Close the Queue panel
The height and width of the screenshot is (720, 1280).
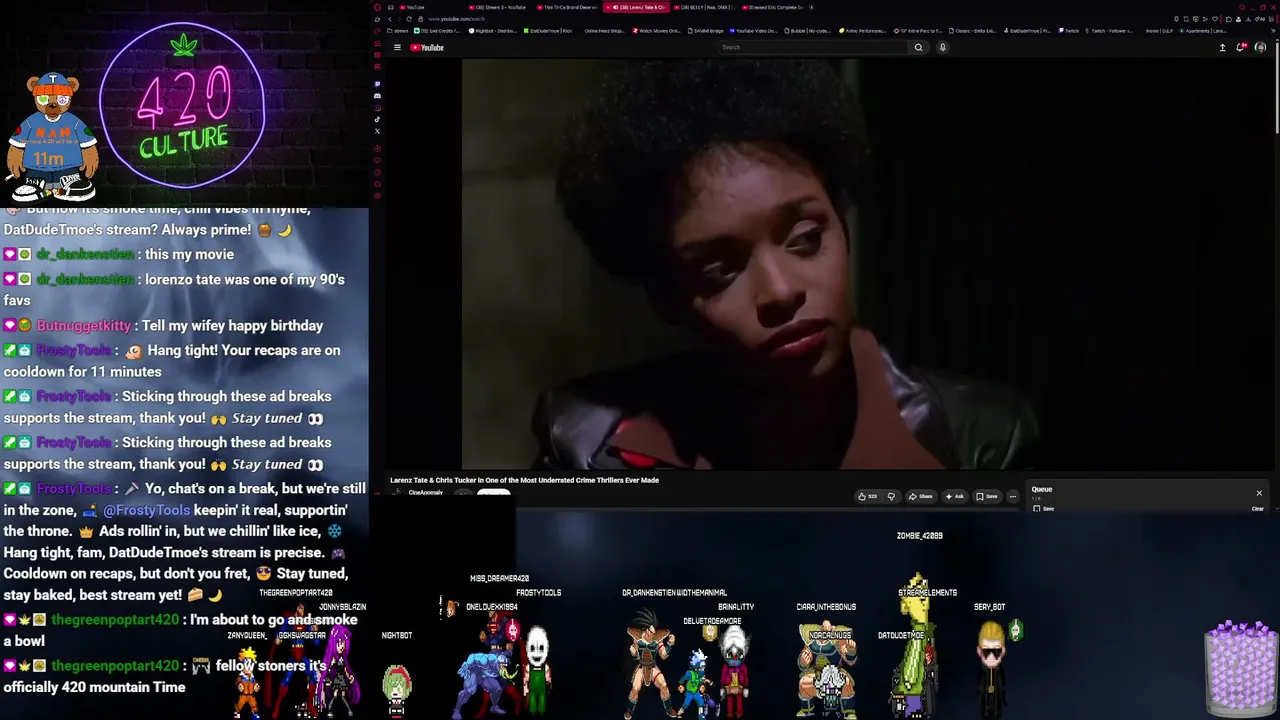(1259, 493)
